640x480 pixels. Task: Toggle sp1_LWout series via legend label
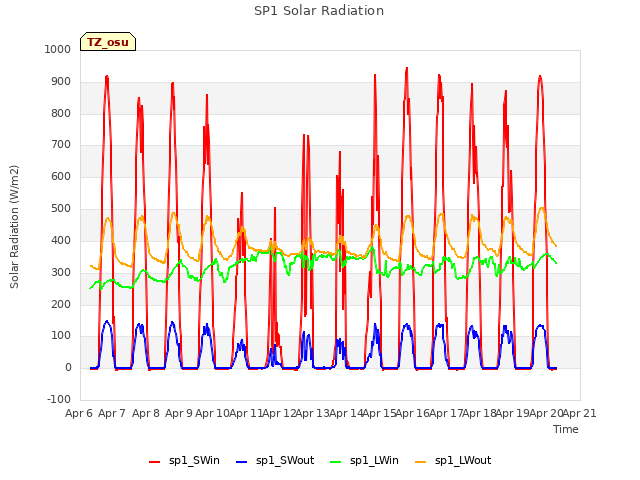point(463,461)
